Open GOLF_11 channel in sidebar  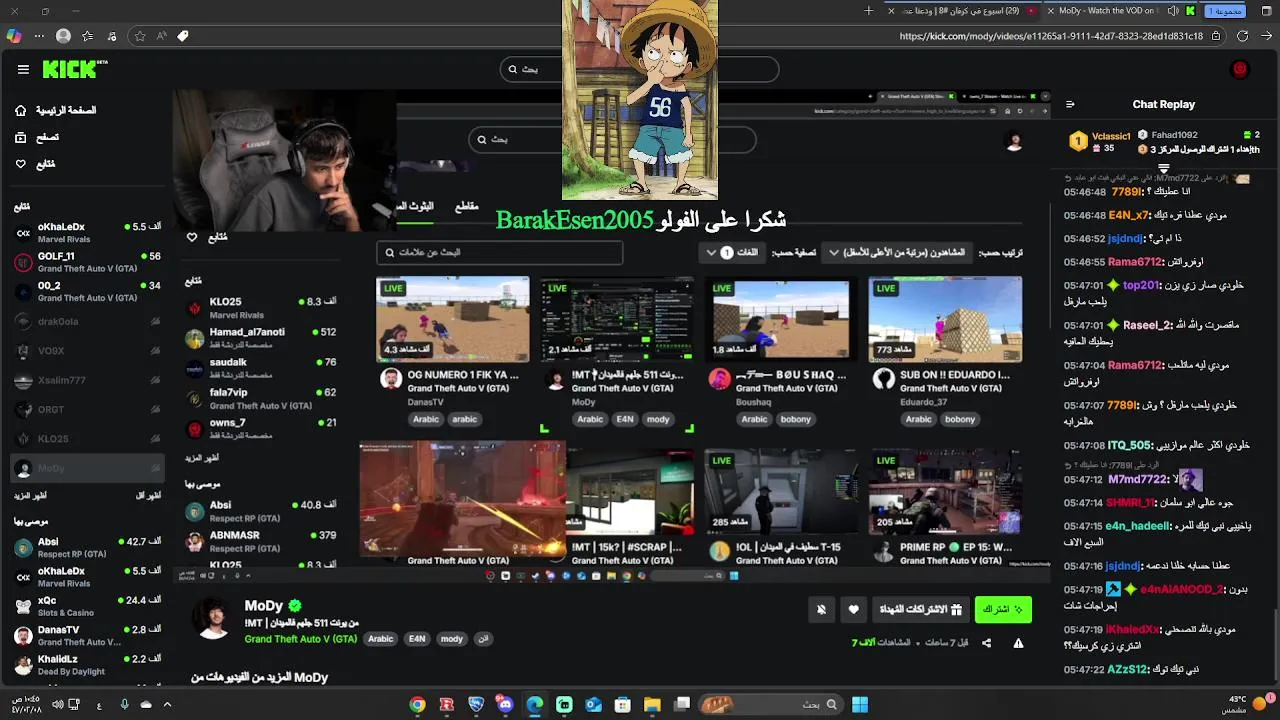tap(87, 262)
